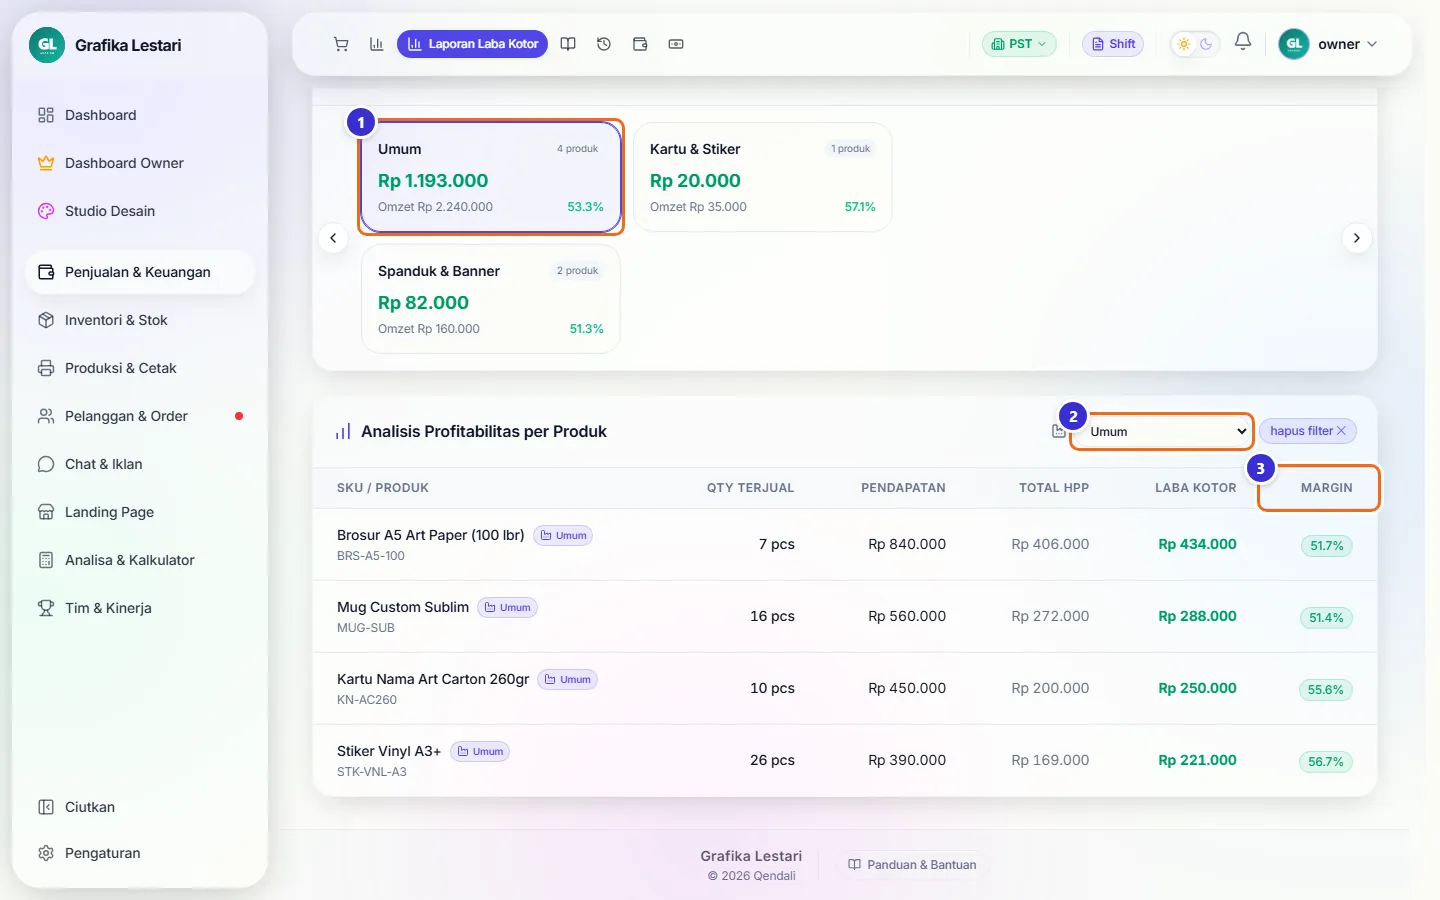Open the Umum category filter dropdown
The height and width of the screenshot is (900, 1440).
point(1162,432)
